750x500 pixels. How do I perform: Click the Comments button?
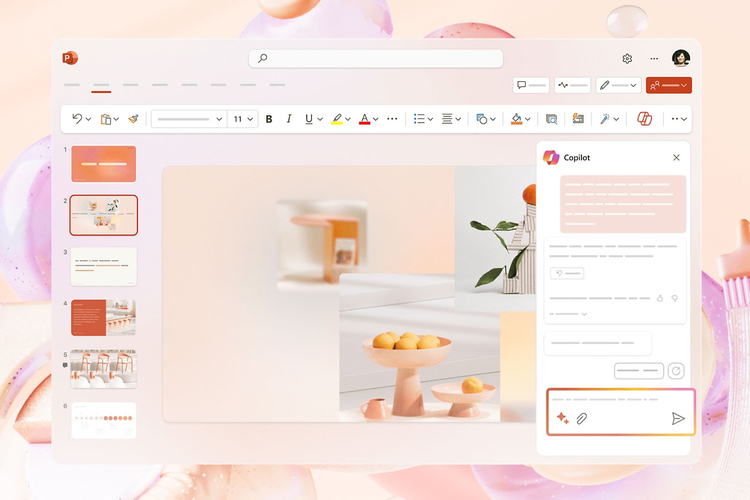coord(531,86)
